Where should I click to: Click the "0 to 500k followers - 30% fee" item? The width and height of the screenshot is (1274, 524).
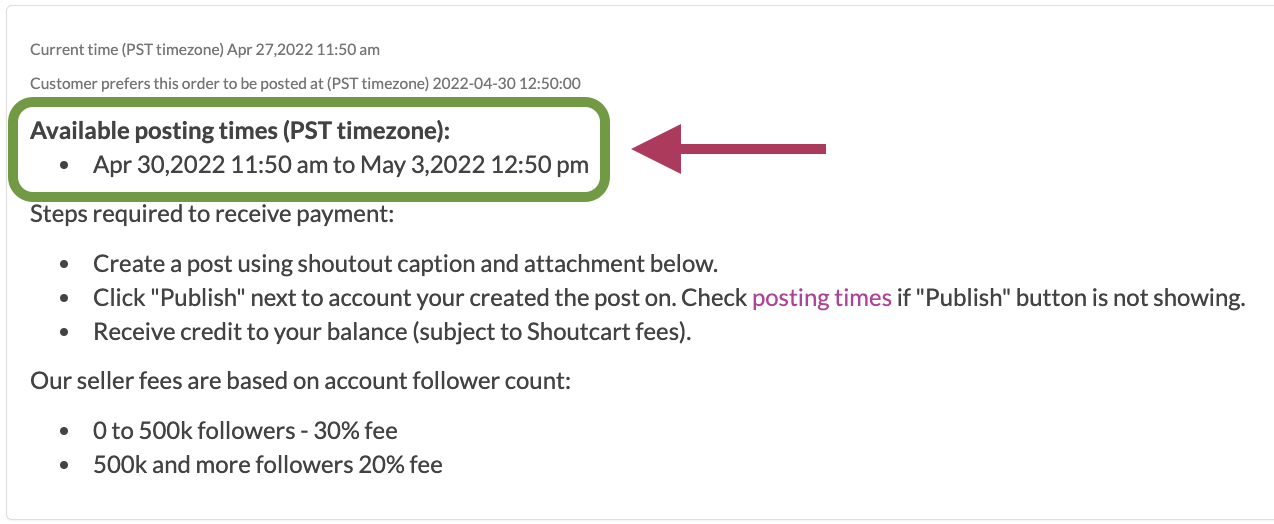click(245, 431)
